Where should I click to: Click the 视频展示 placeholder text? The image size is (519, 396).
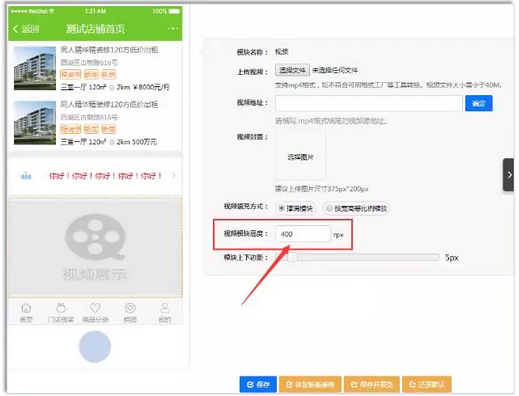point(95,275)
